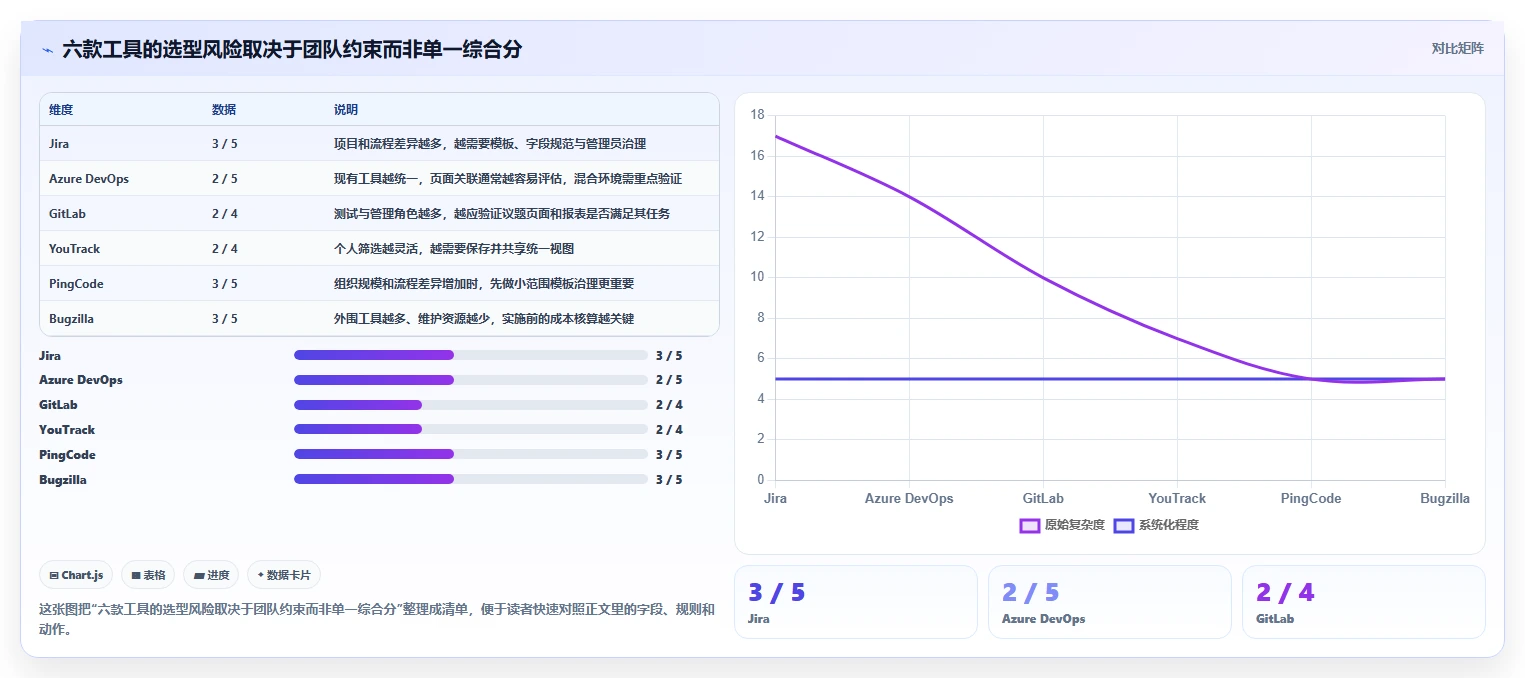Click the 数据 column header

pos(224,109)
